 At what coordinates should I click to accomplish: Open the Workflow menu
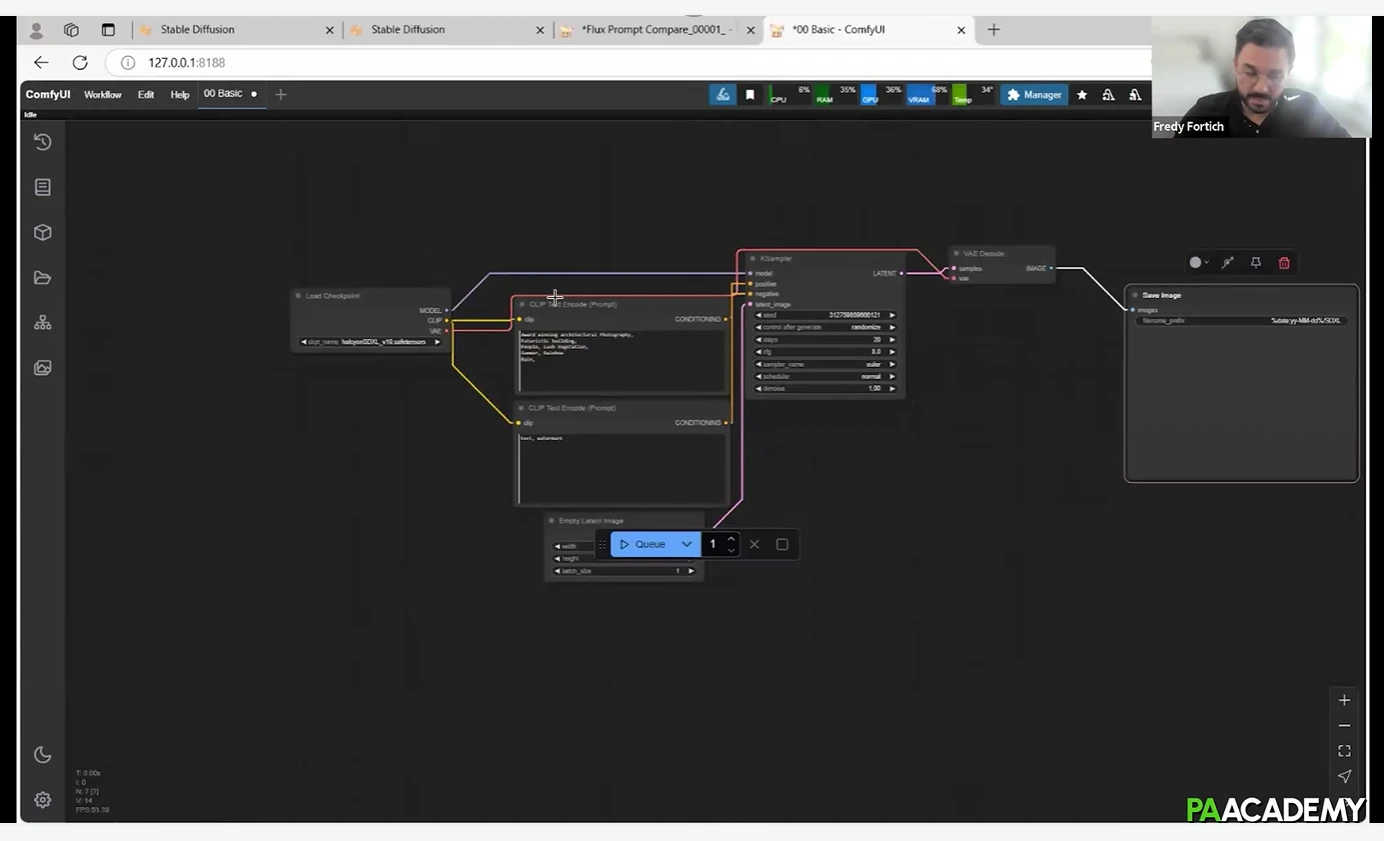(x=102, y=95)
